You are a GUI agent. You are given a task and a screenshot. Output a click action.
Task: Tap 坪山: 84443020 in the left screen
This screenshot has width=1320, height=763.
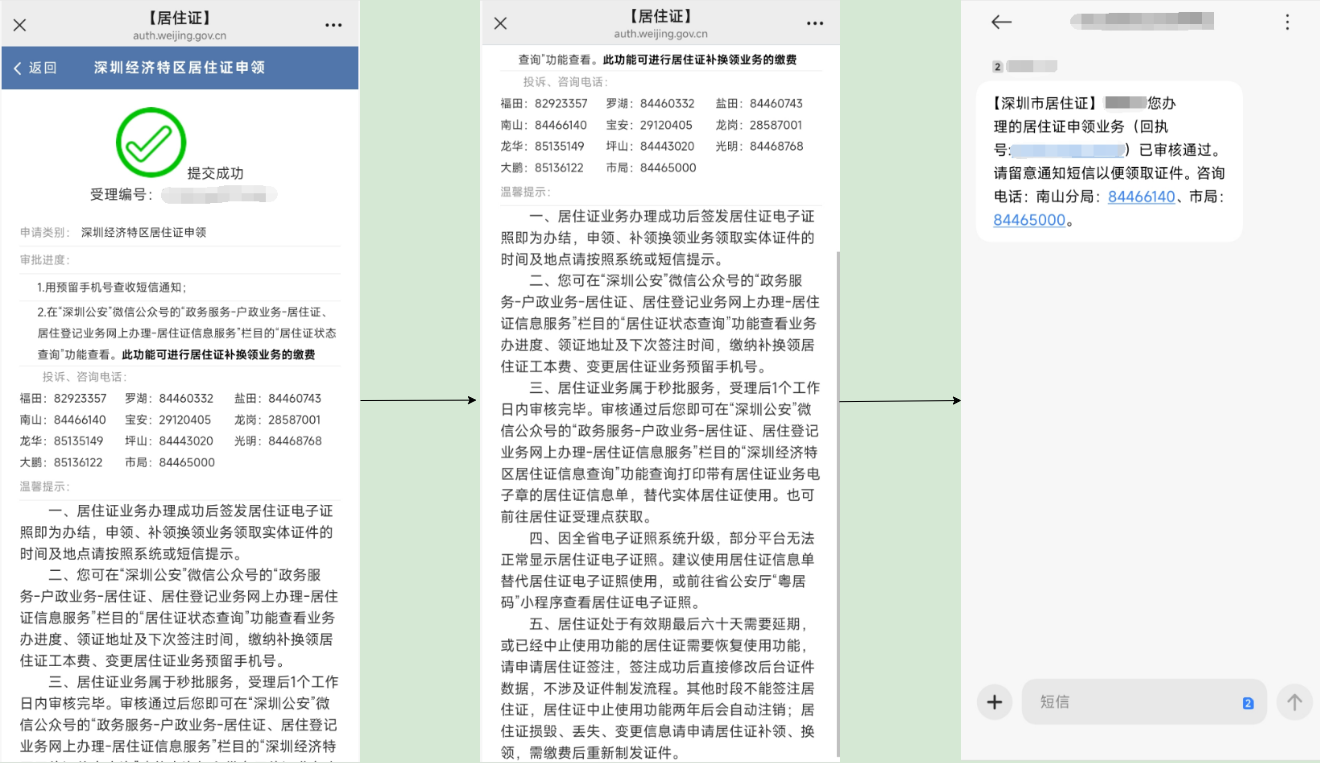[169, 441]
